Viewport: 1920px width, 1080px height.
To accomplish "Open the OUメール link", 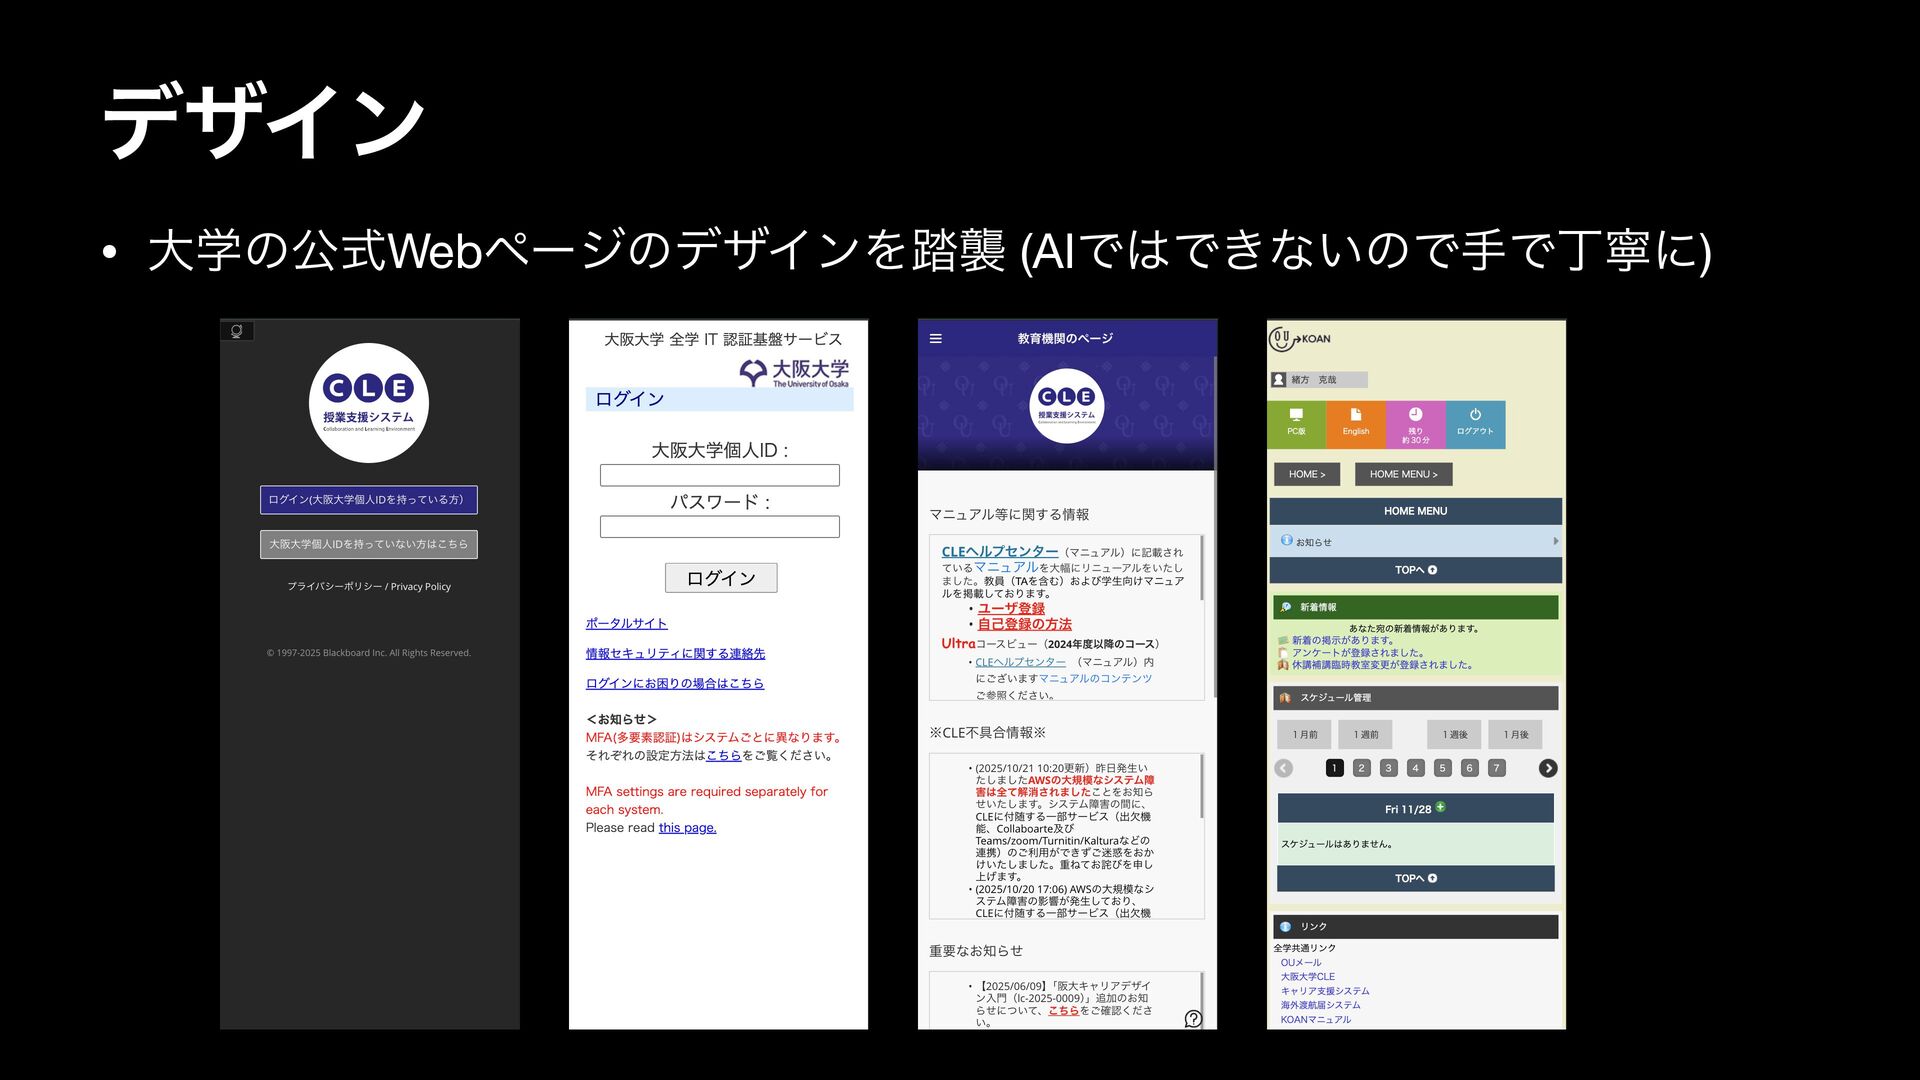I will point(1300,962).
